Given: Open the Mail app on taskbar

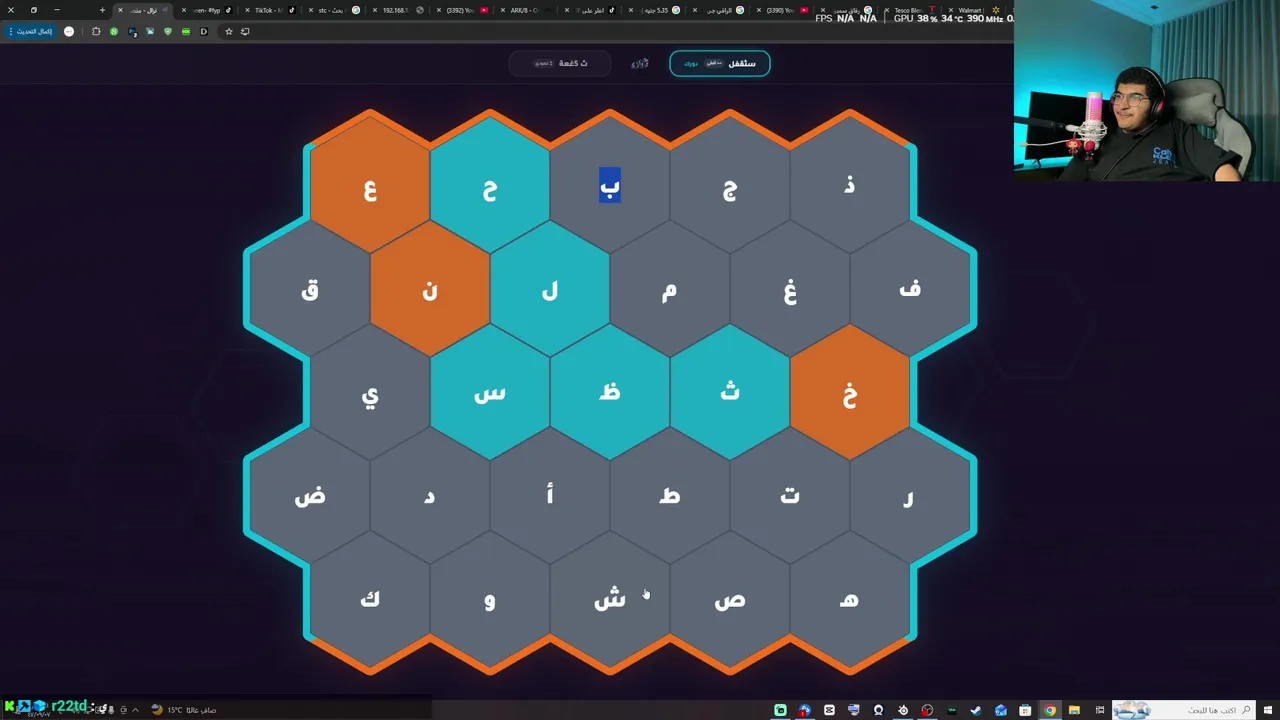Looking at the screenshot, I should pos(1001,710).
